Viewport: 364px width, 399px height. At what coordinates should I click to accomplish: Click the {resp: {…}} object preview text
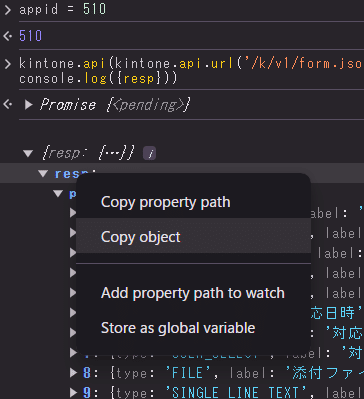[89, 153]
